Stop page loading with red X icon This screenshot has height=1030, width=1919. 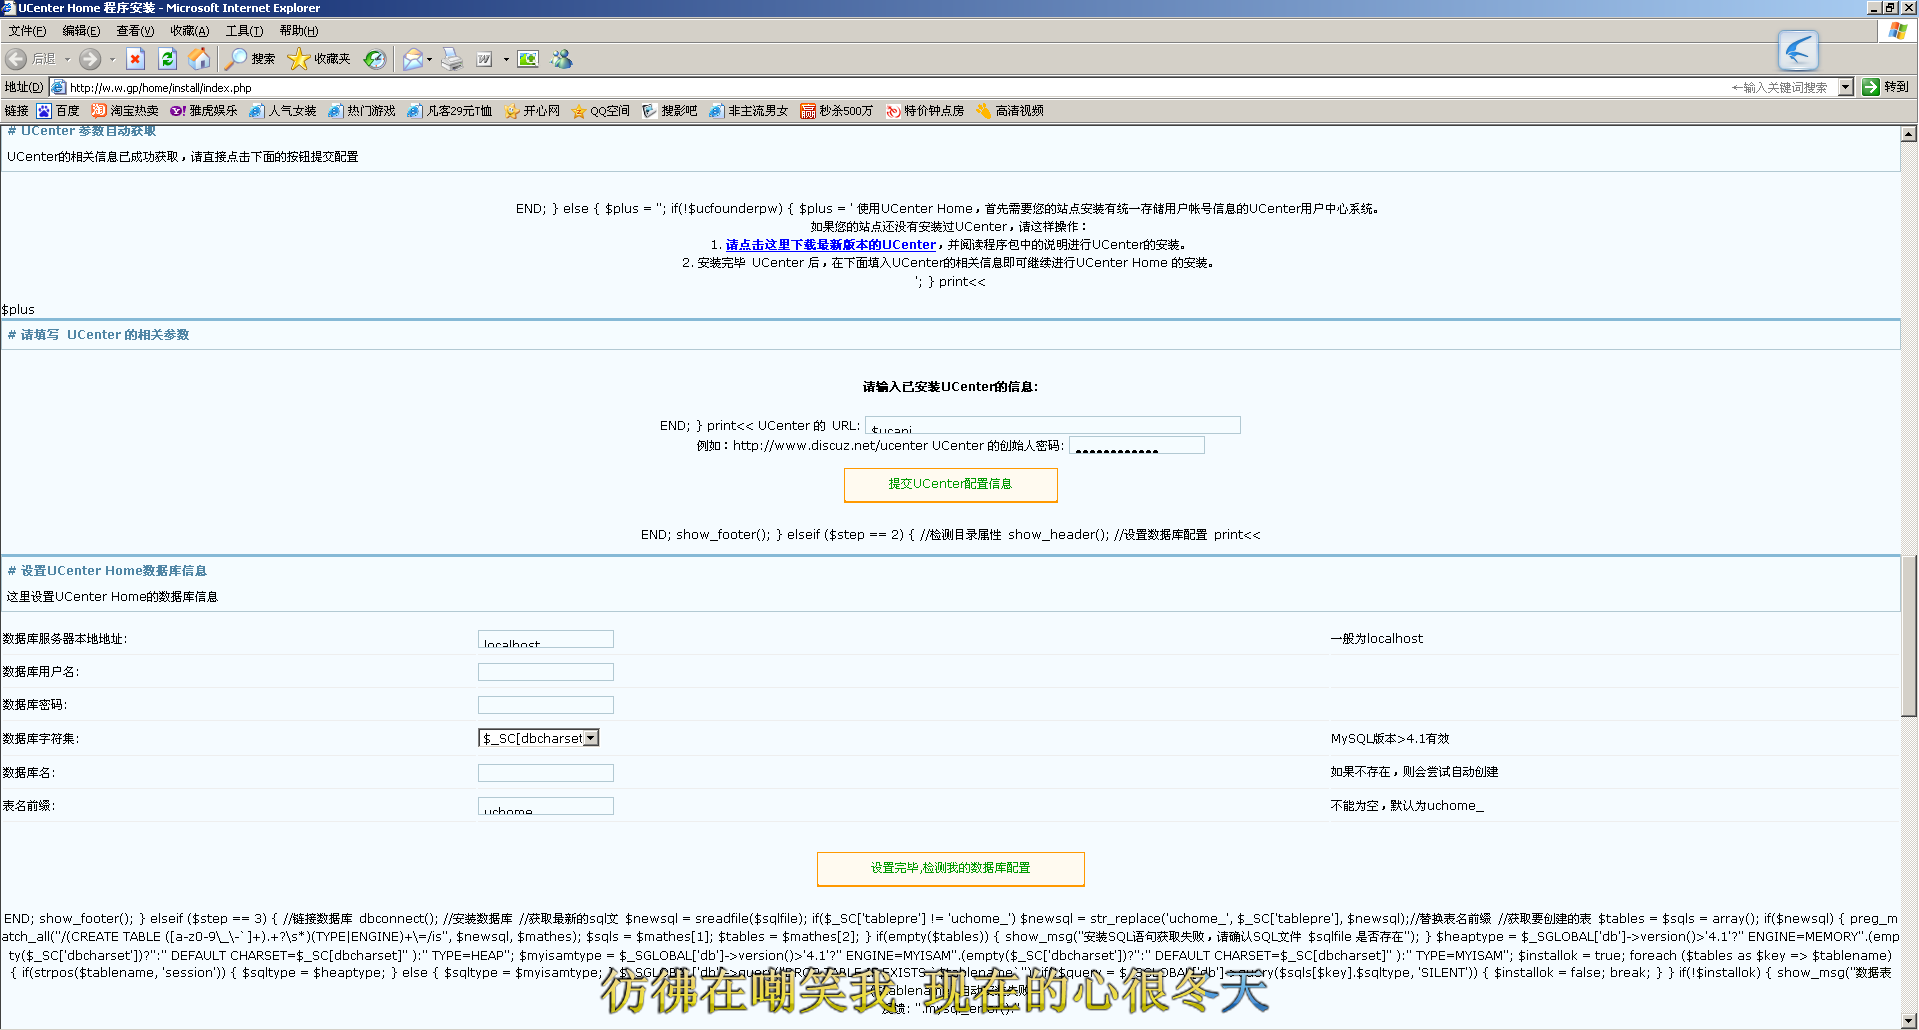click(x=136, y=59)
